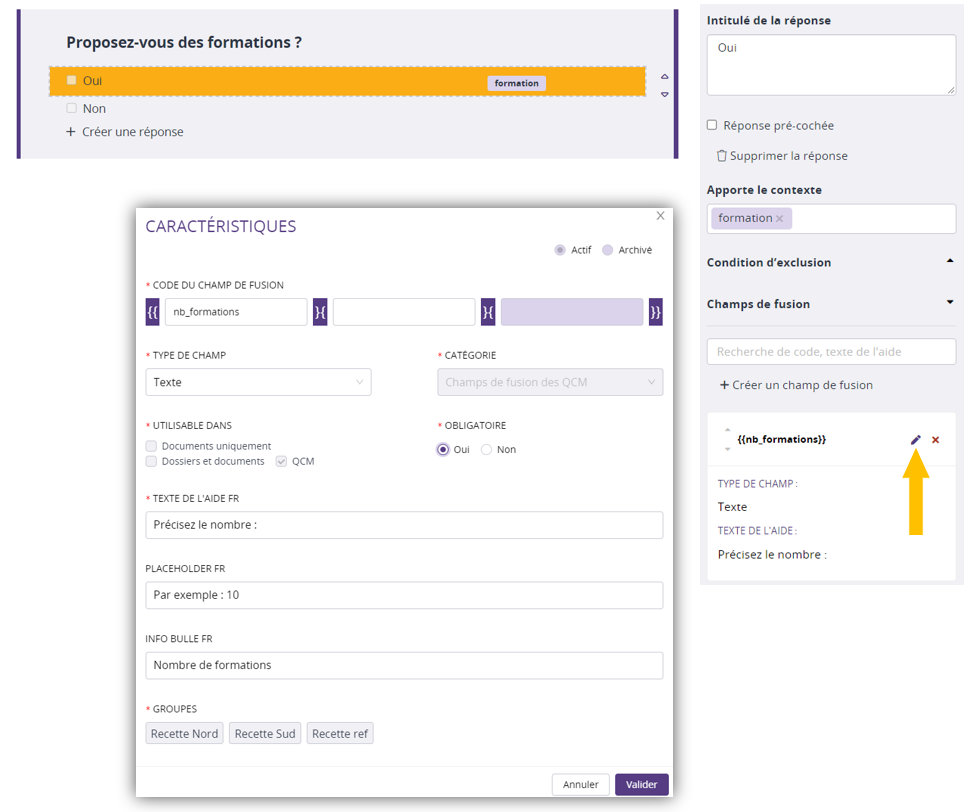Close the Caractéristiques dialog
Viewport: 976px width, 812px height.
coord(660,216)
